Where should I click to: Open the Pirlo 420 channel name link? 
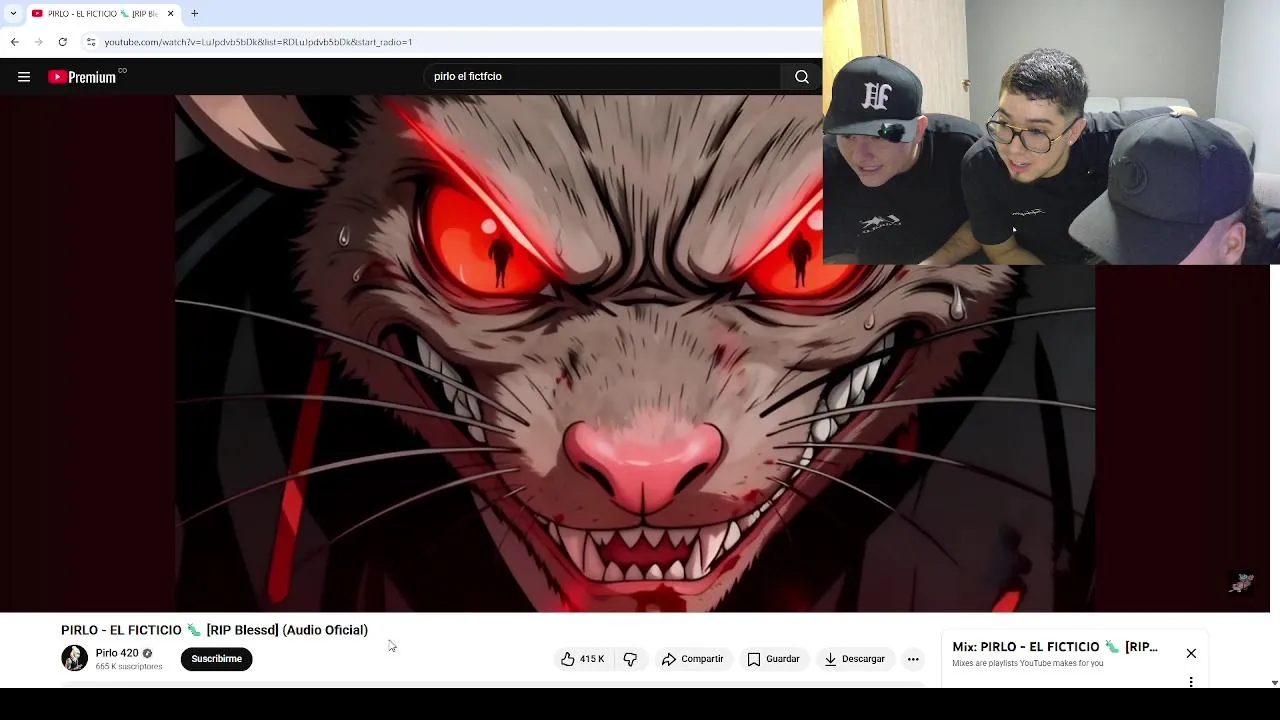click(x=117, y=653)
